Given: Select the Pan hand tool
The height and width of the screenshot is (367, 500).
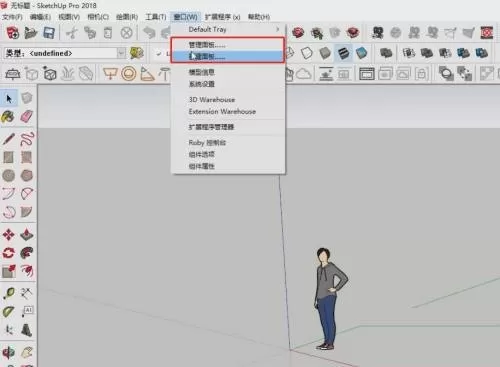Looking at the screenshot, I should pos(27,352).
